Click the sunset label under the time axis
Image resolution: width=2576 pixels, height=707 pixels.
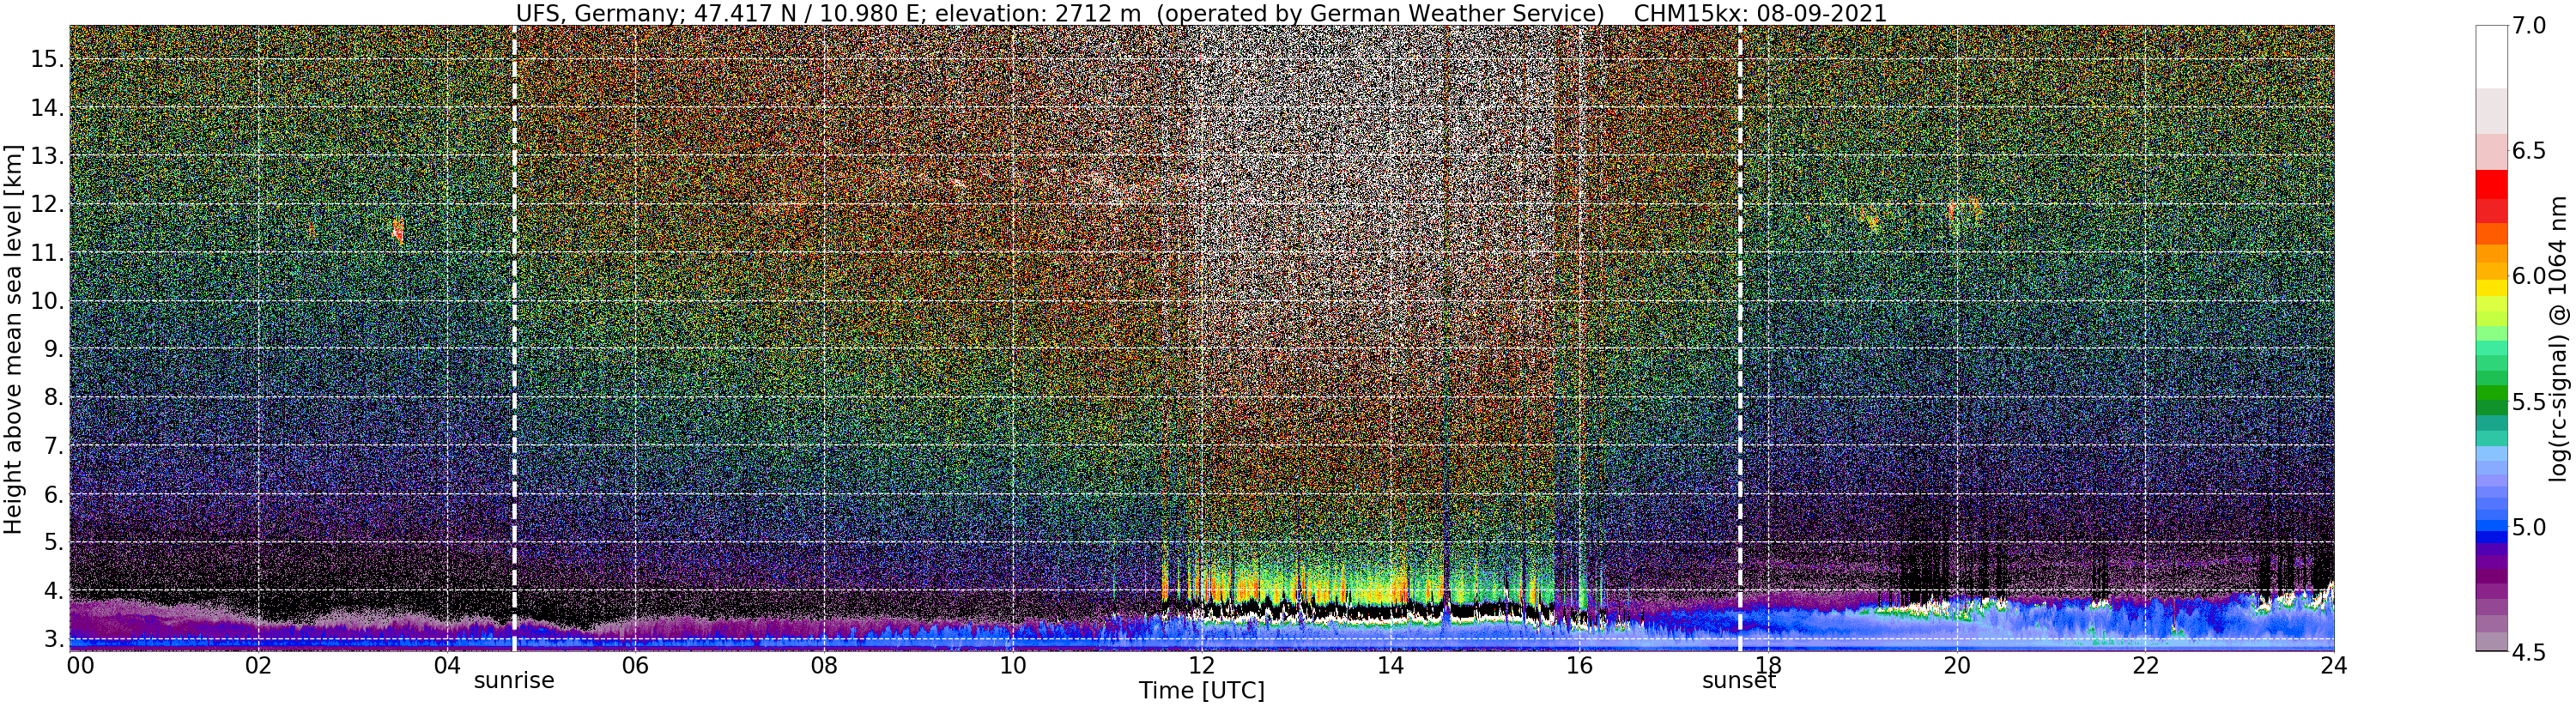(x=1739, y=681)
